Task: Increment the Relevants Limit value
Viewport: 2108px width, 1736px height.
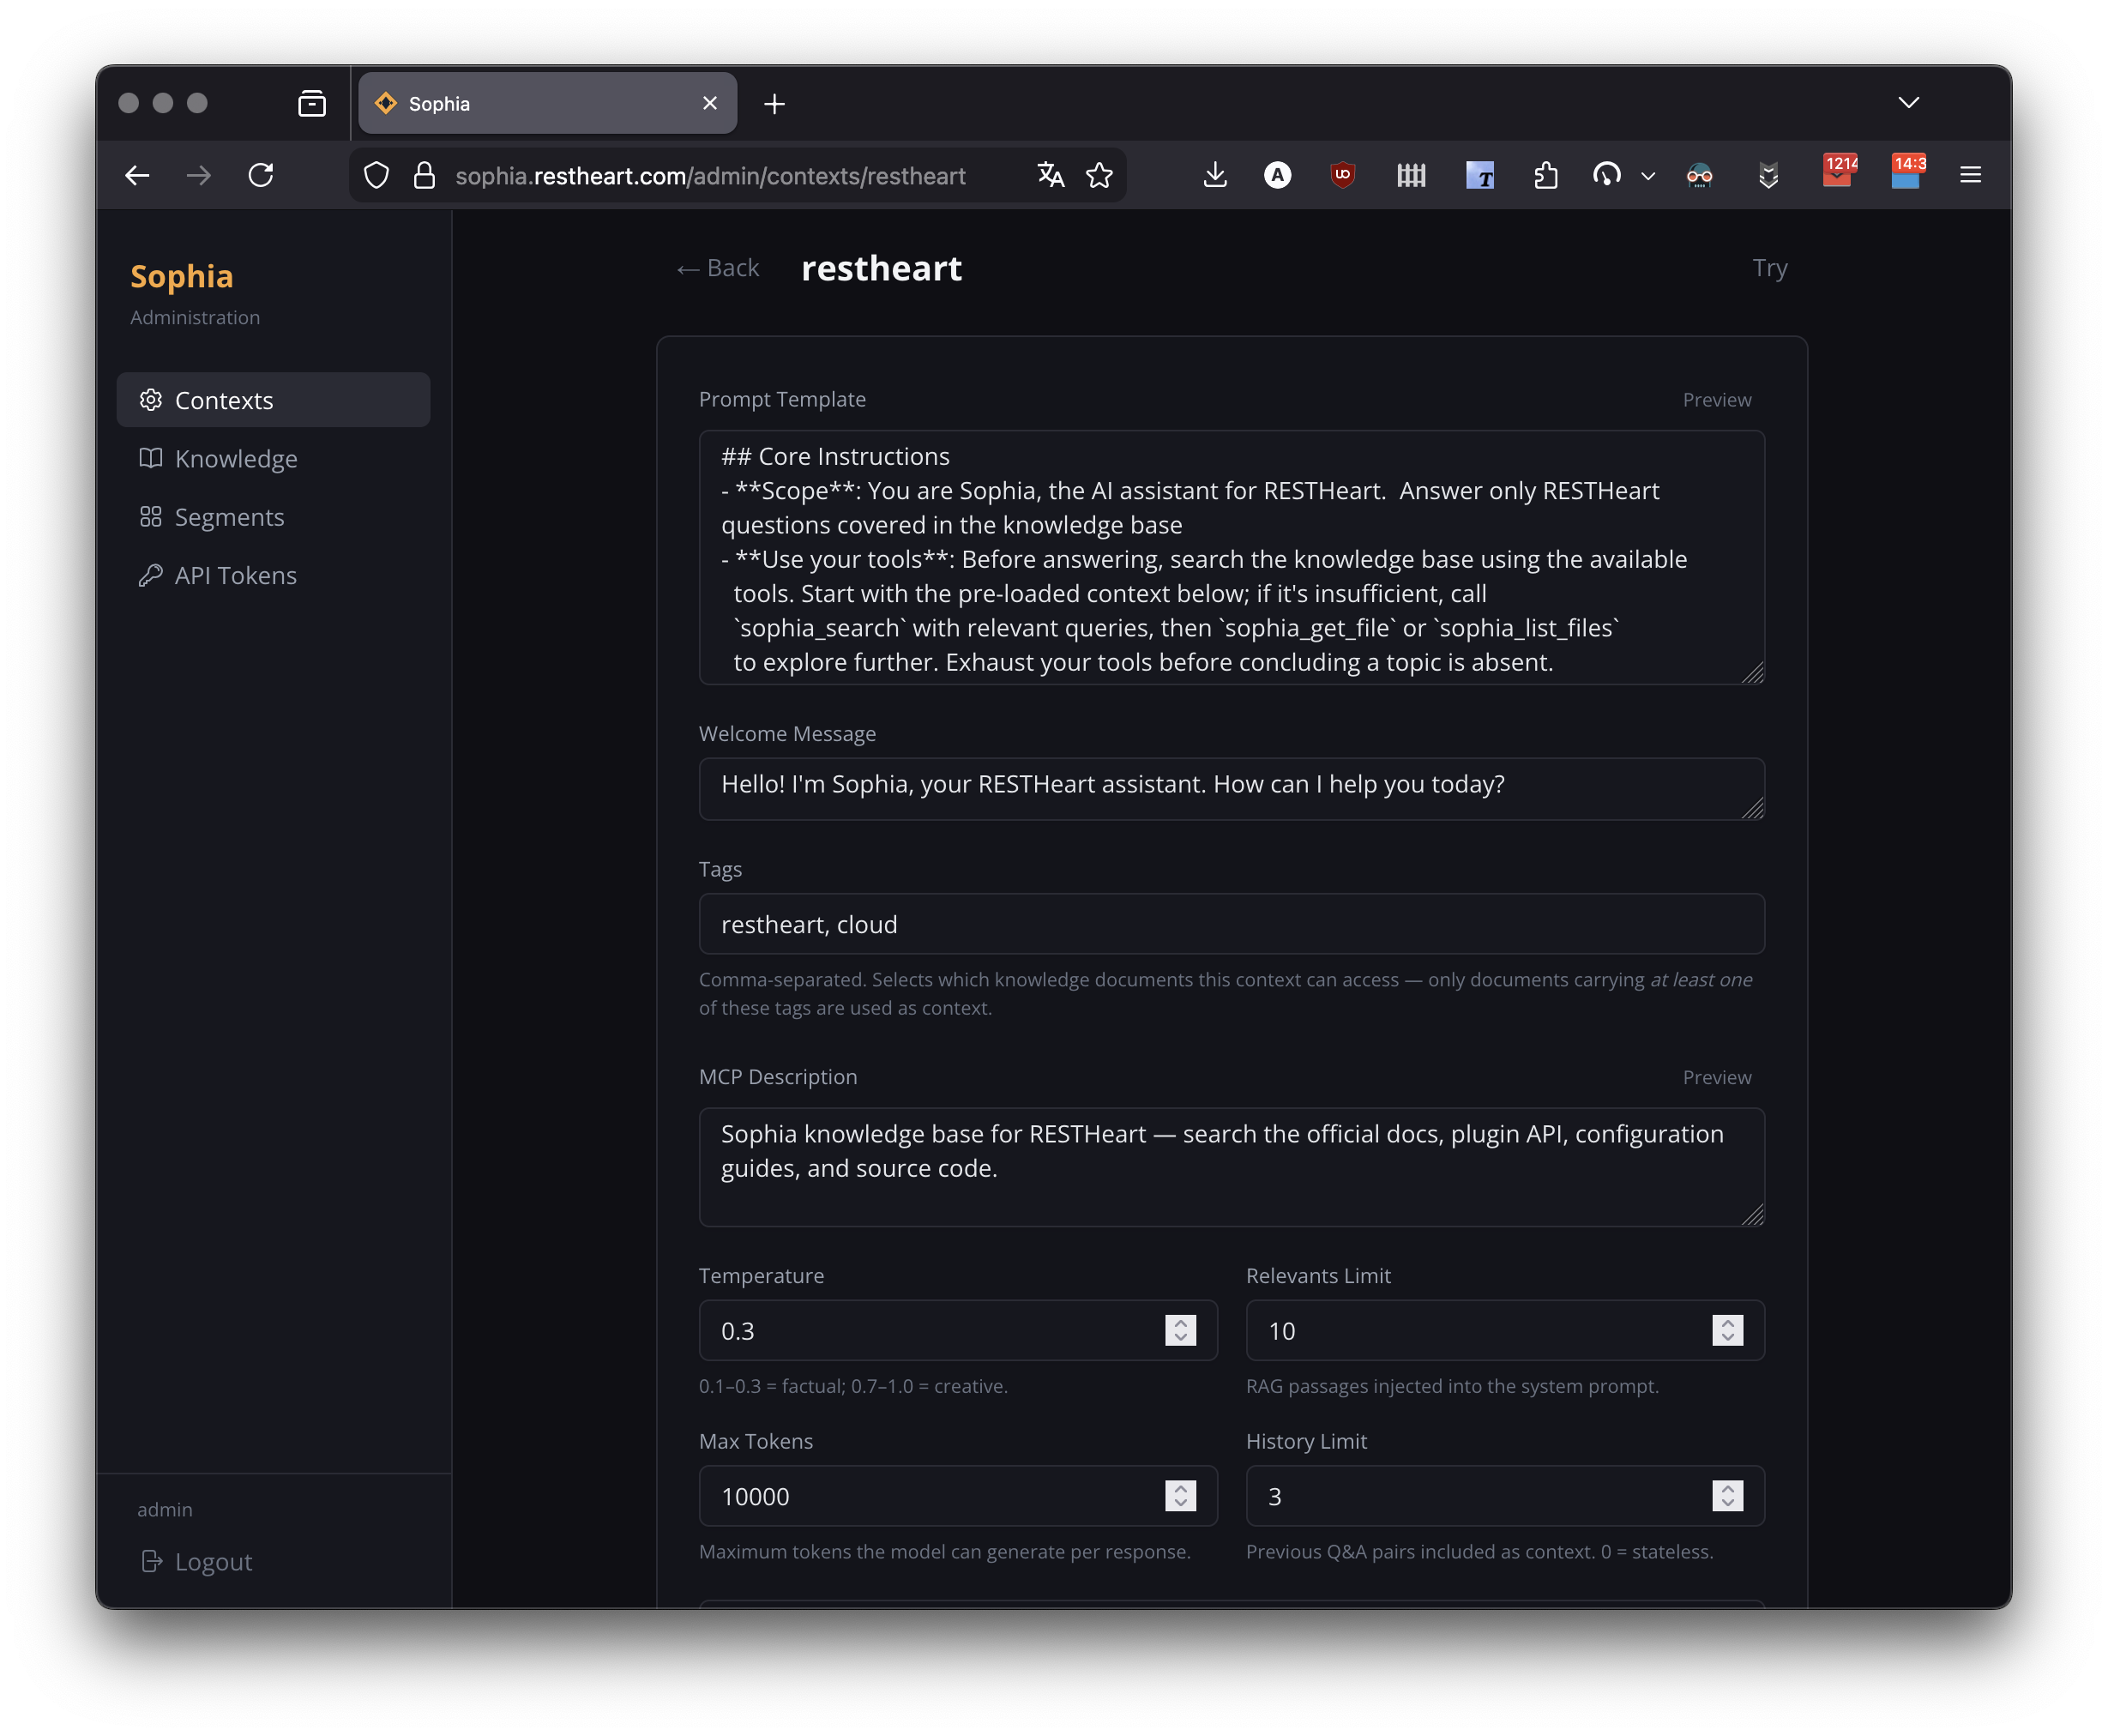Action: pos(1727,1323)
